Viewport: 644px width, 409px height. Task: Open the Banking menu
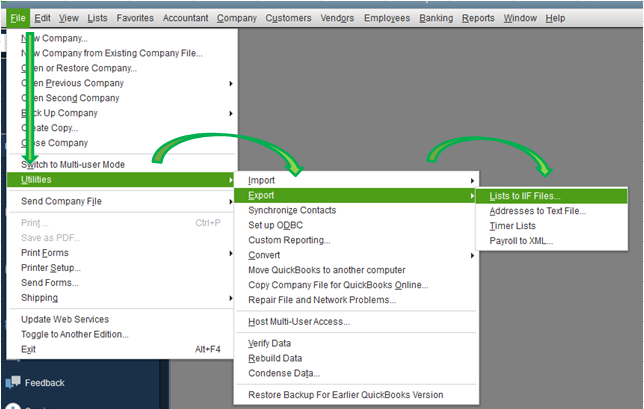pos(436,18)
